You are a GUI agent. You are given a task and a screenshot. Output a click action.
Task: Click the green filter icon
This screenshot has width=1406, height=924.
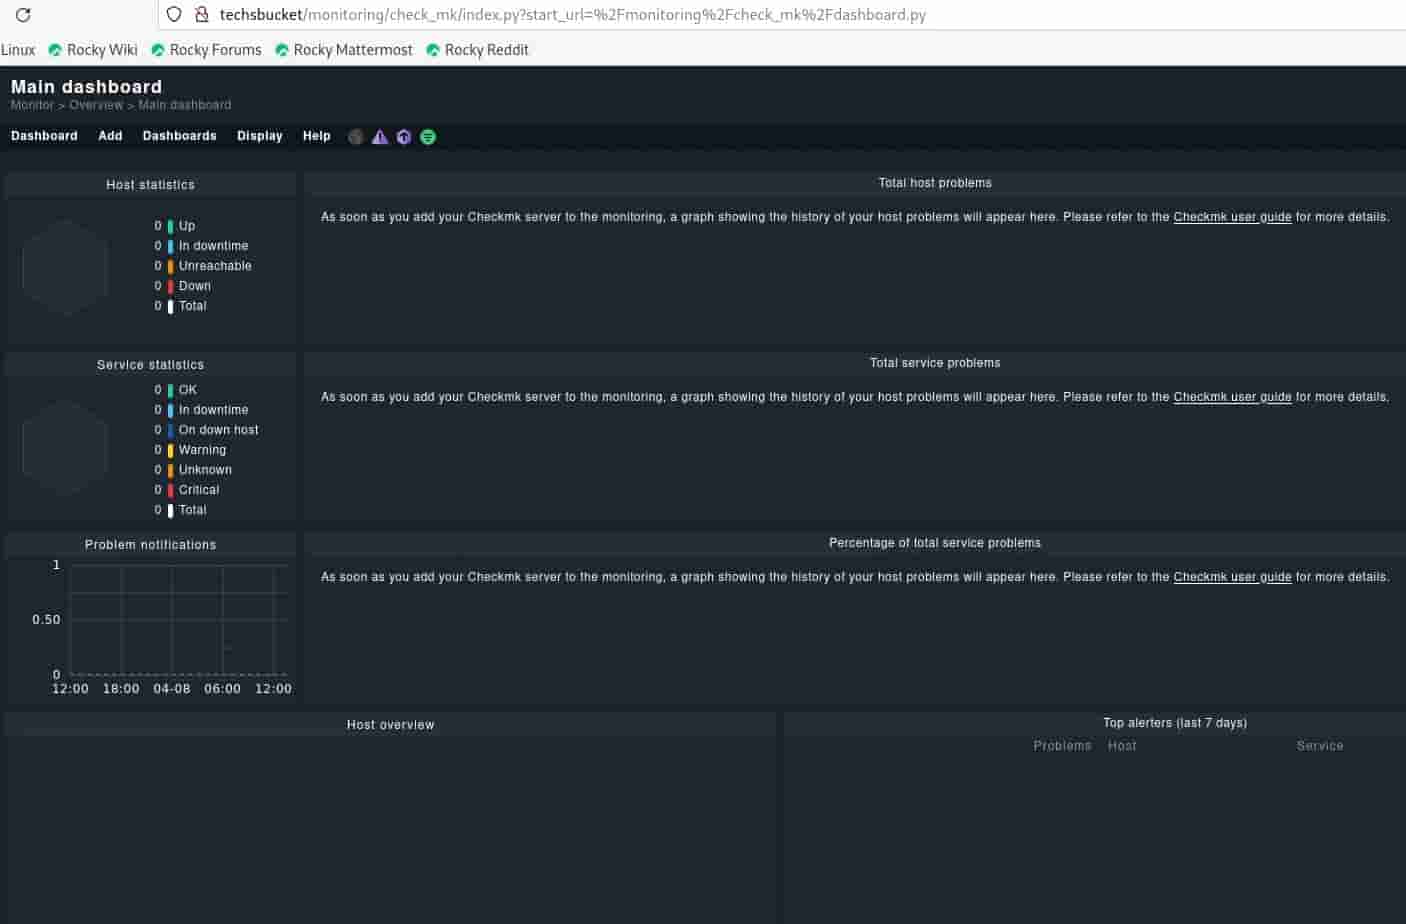click(x=428, y=137)
